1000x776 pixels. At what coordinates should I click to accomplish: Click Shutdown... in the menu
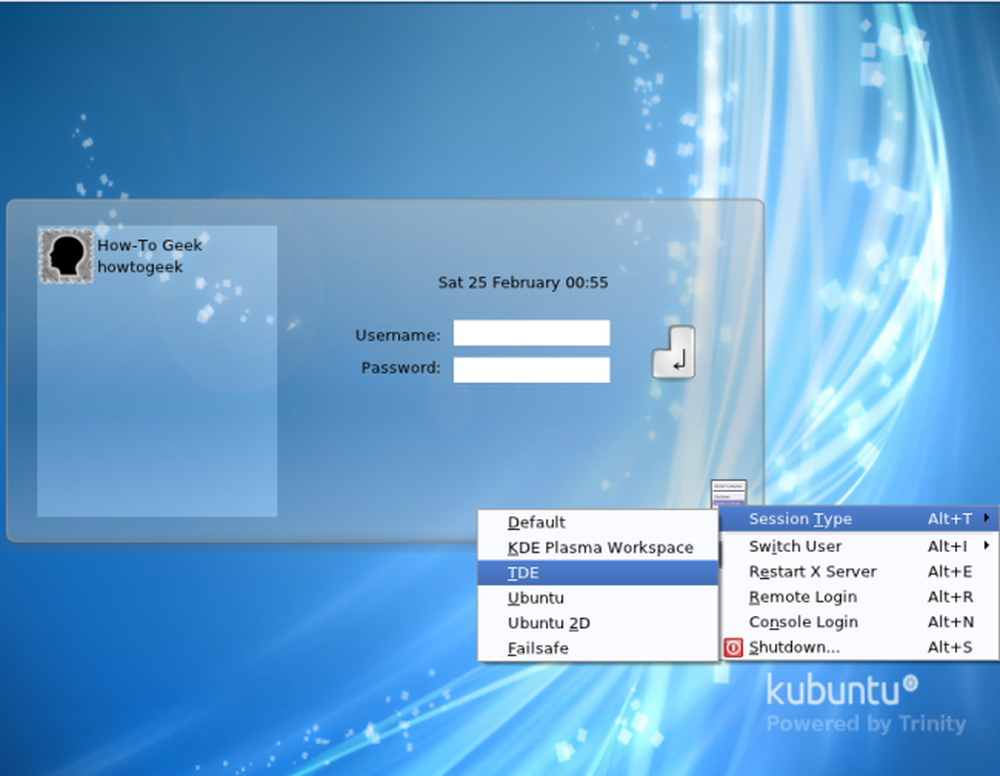[858, 647]
